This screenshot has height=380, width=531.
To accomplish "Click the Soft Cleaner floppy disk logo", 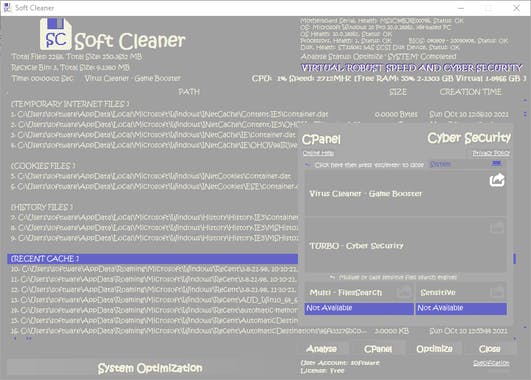I will pyautogui.click(x=56, y=34).
